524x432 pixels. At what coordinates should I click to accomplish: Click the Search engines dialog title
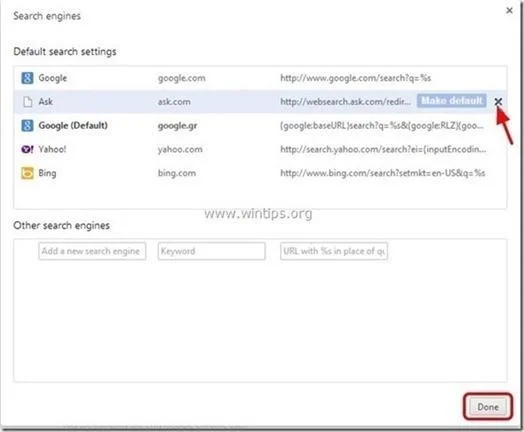[47, 16]
